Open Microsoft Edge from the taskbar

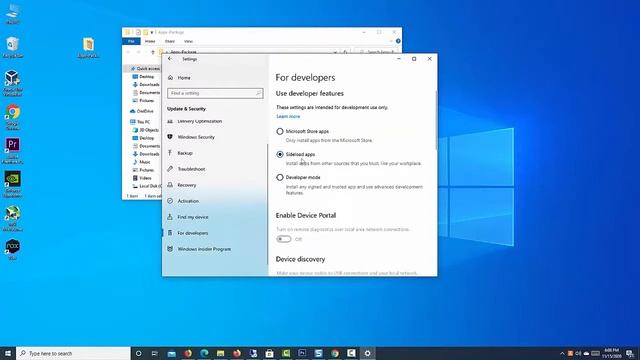pos(204,353)
